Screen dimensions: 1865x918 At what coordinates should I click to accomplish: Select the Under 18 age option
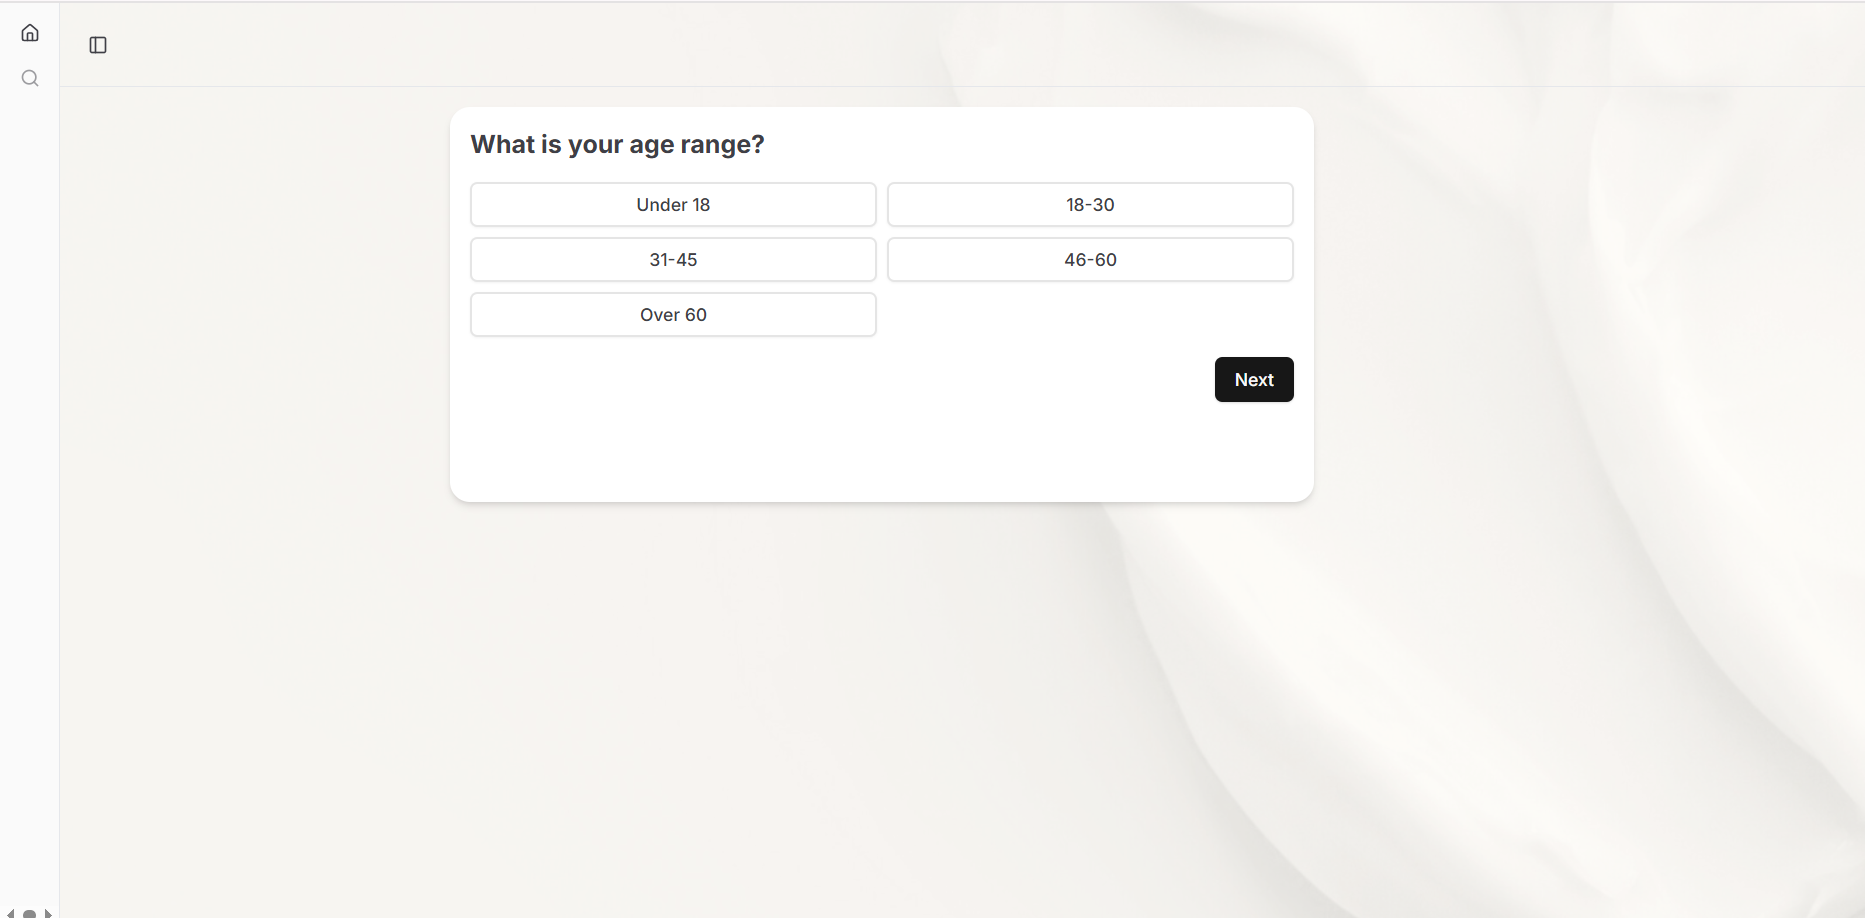pos(673,205)
